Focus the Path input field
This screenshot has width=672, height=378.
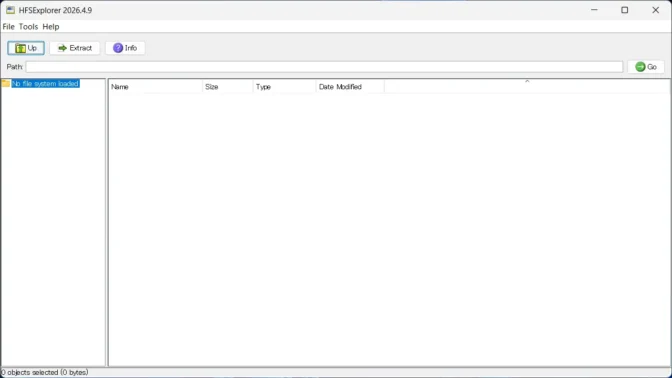coord(324,67)
